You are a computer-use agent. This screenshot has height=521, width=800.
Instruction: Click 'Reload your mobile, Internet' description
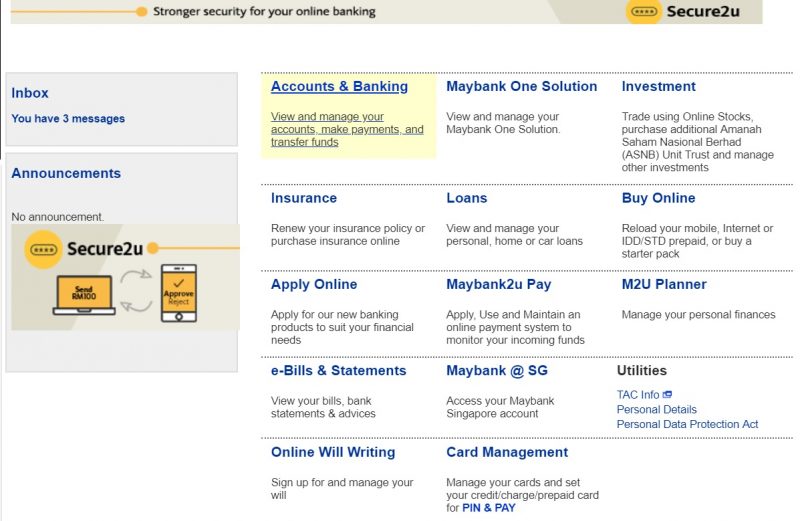tap(697, 241)
